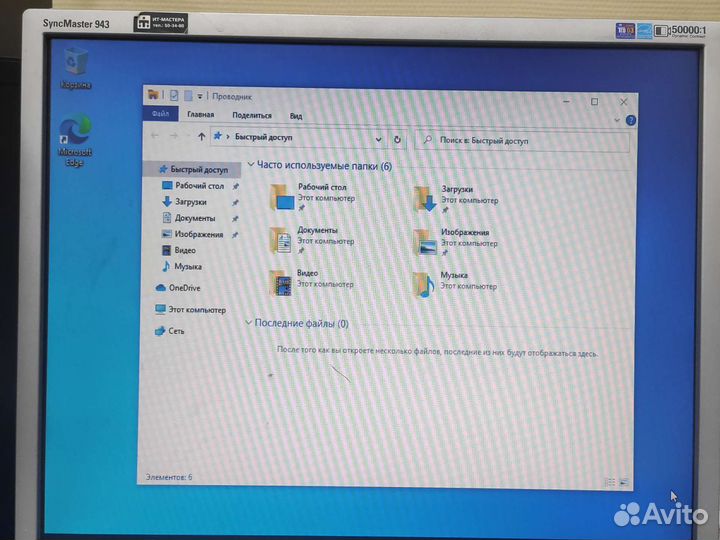Select Загрузки in the navigation pane
720x540 pixels.
[193, 202]
